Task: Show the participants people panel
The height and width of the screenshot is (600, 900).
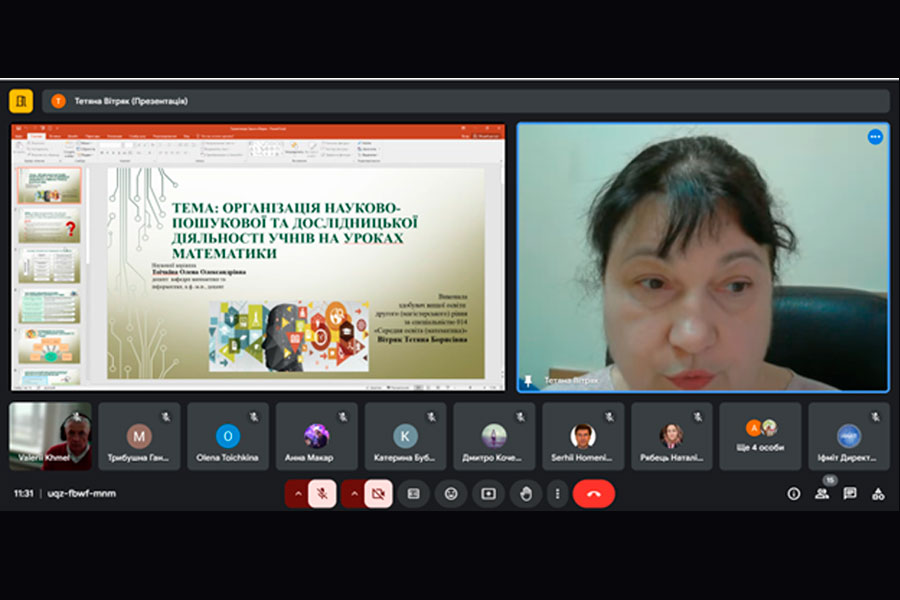Action: [822, 493]
